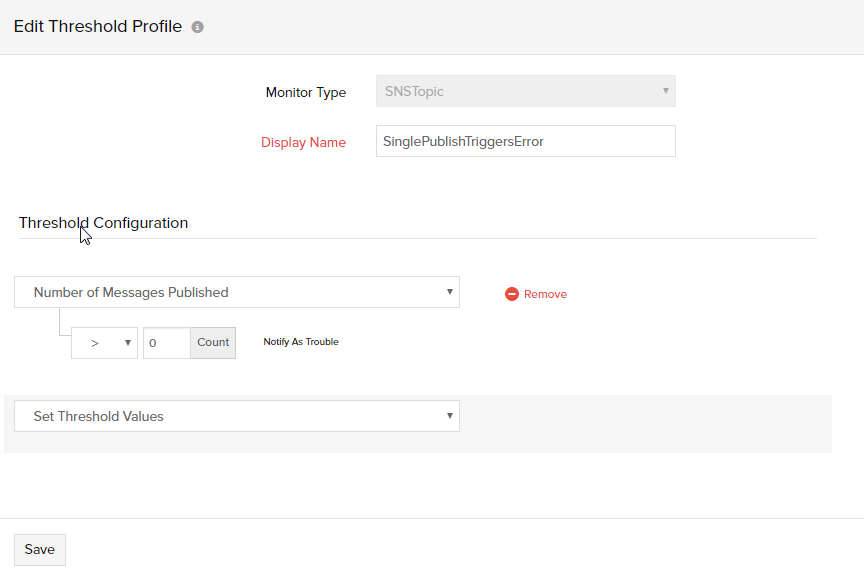Image resolution: width=864 pixels, height=575 pixels.
Task: Click the arrow on Number of Messages Published
Action: point(450,292)
